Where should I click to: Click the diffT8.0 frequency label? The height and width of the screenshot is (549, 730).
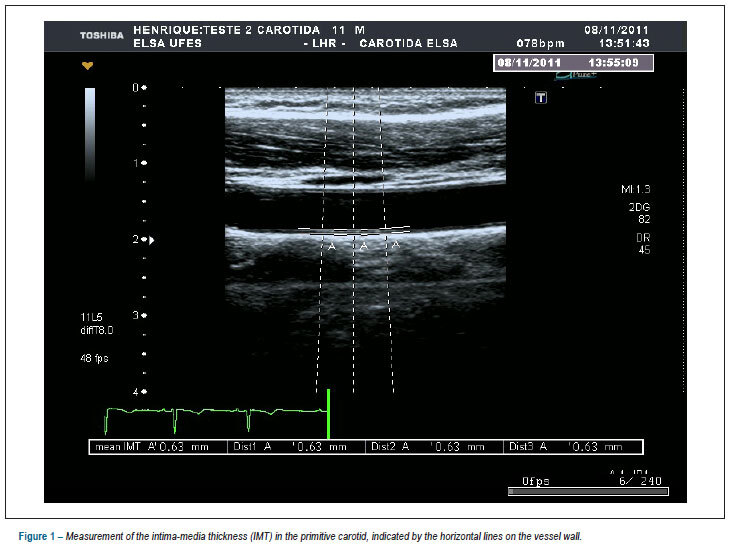click(96, 330)
